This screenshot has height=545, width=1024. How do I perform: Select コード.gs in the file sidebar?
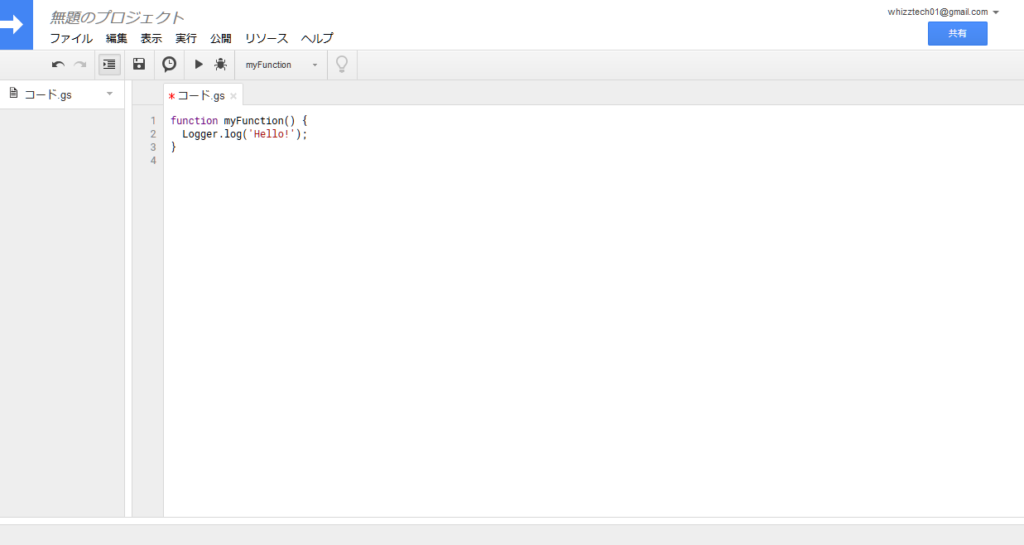[48, 94]
